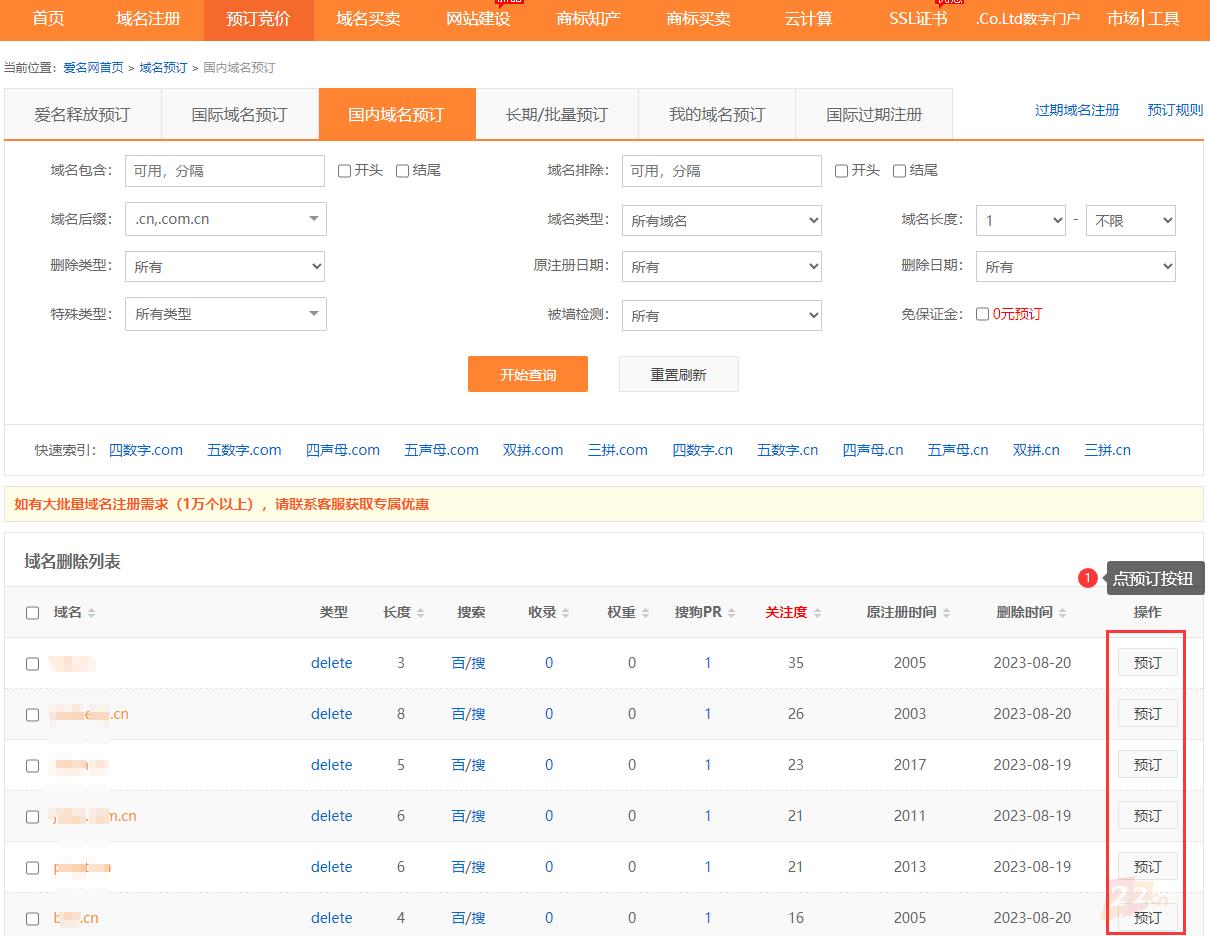
Task: Tick the 结尾 checkbox for 域名排除
Action: tap(899, 171)
